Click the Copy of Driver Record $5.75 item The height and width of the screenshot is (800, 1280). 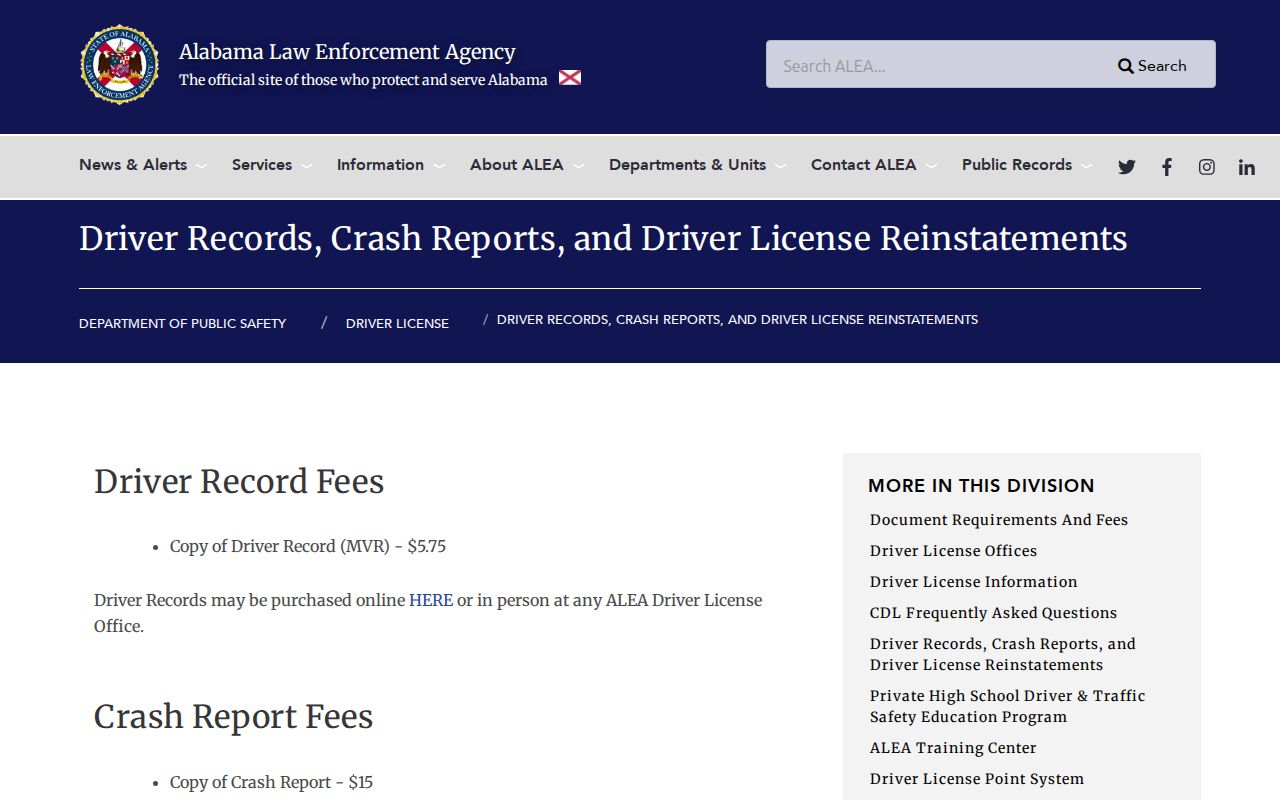pos(308,546)
